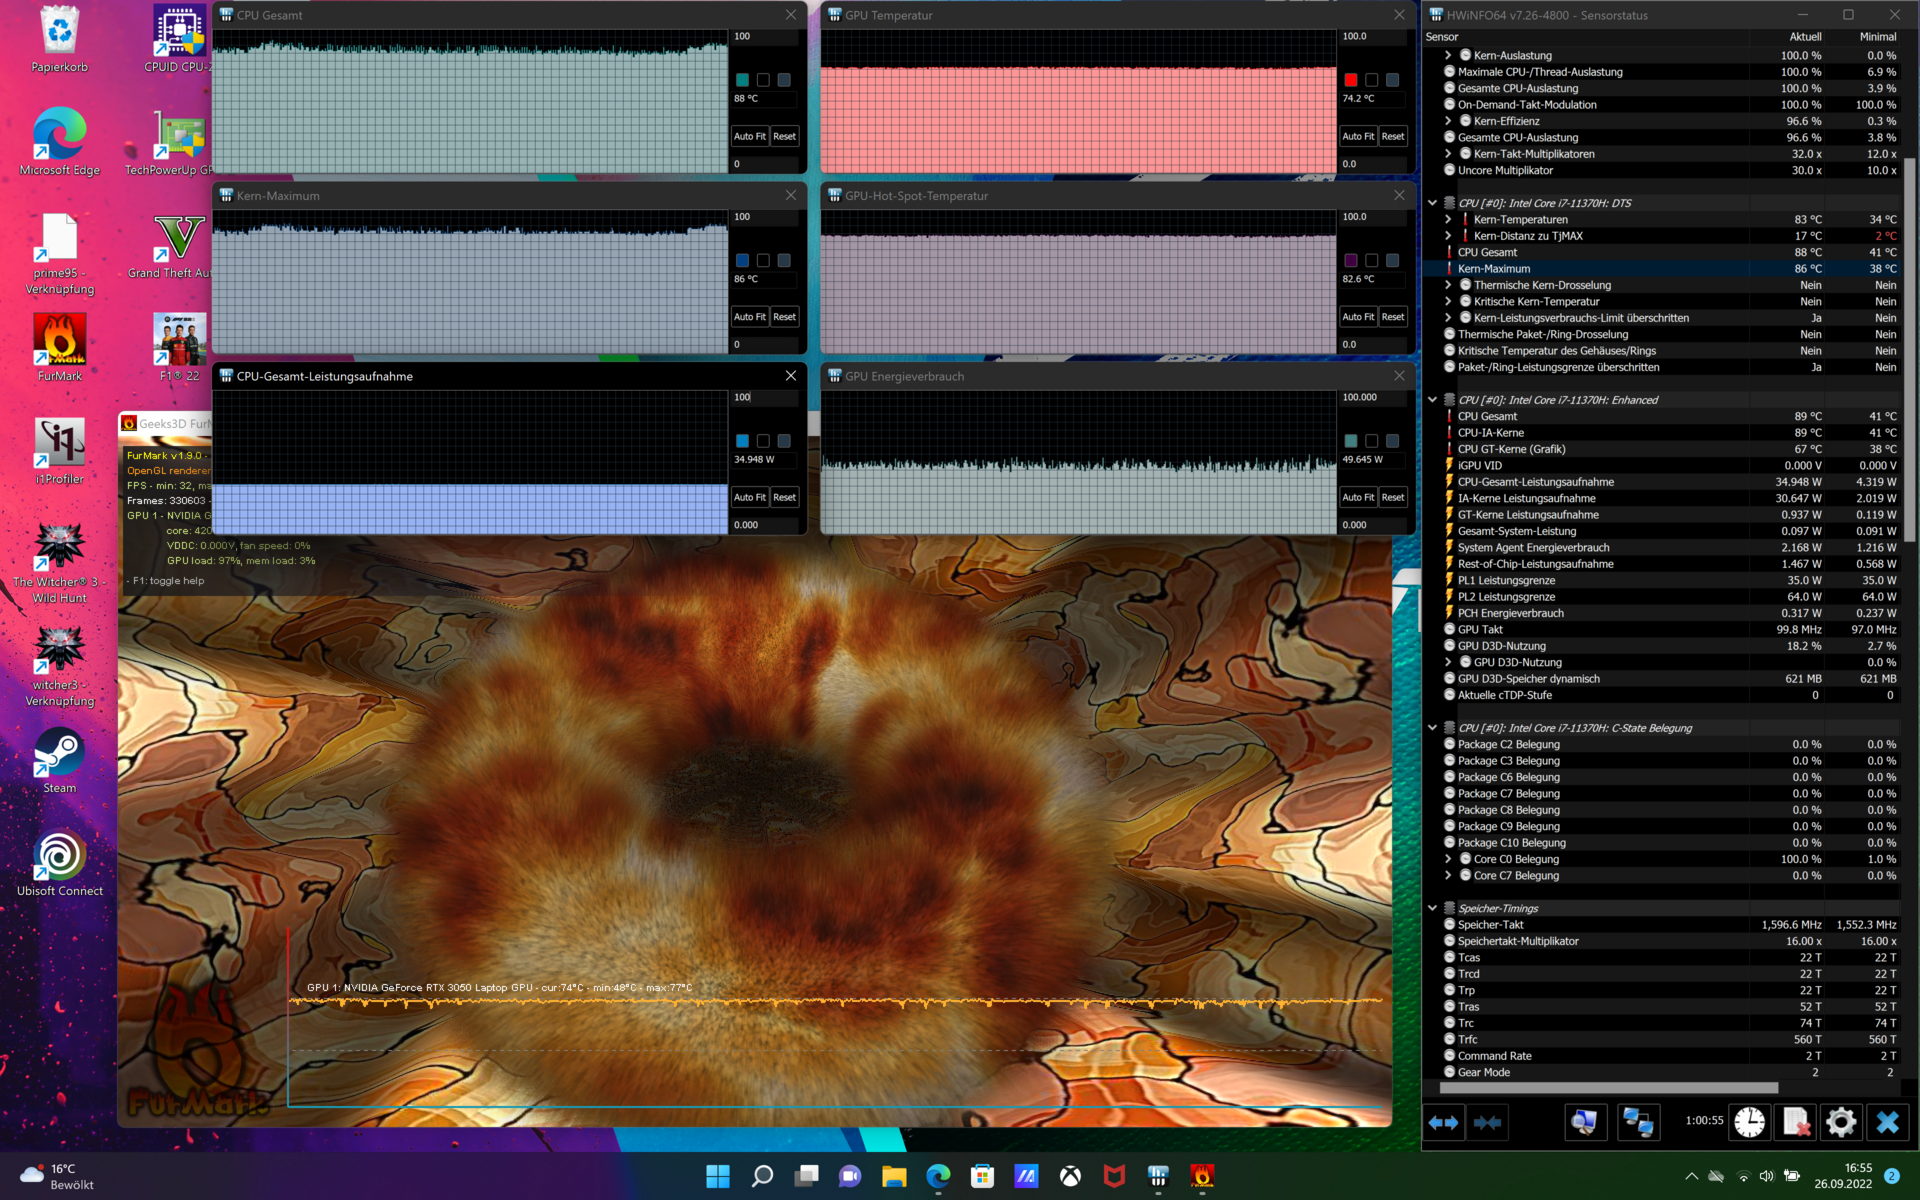The image size is (1920, 1200).
Task: Open prime95 Verknüpfung desktop shortcut
Action: point(60,254)
